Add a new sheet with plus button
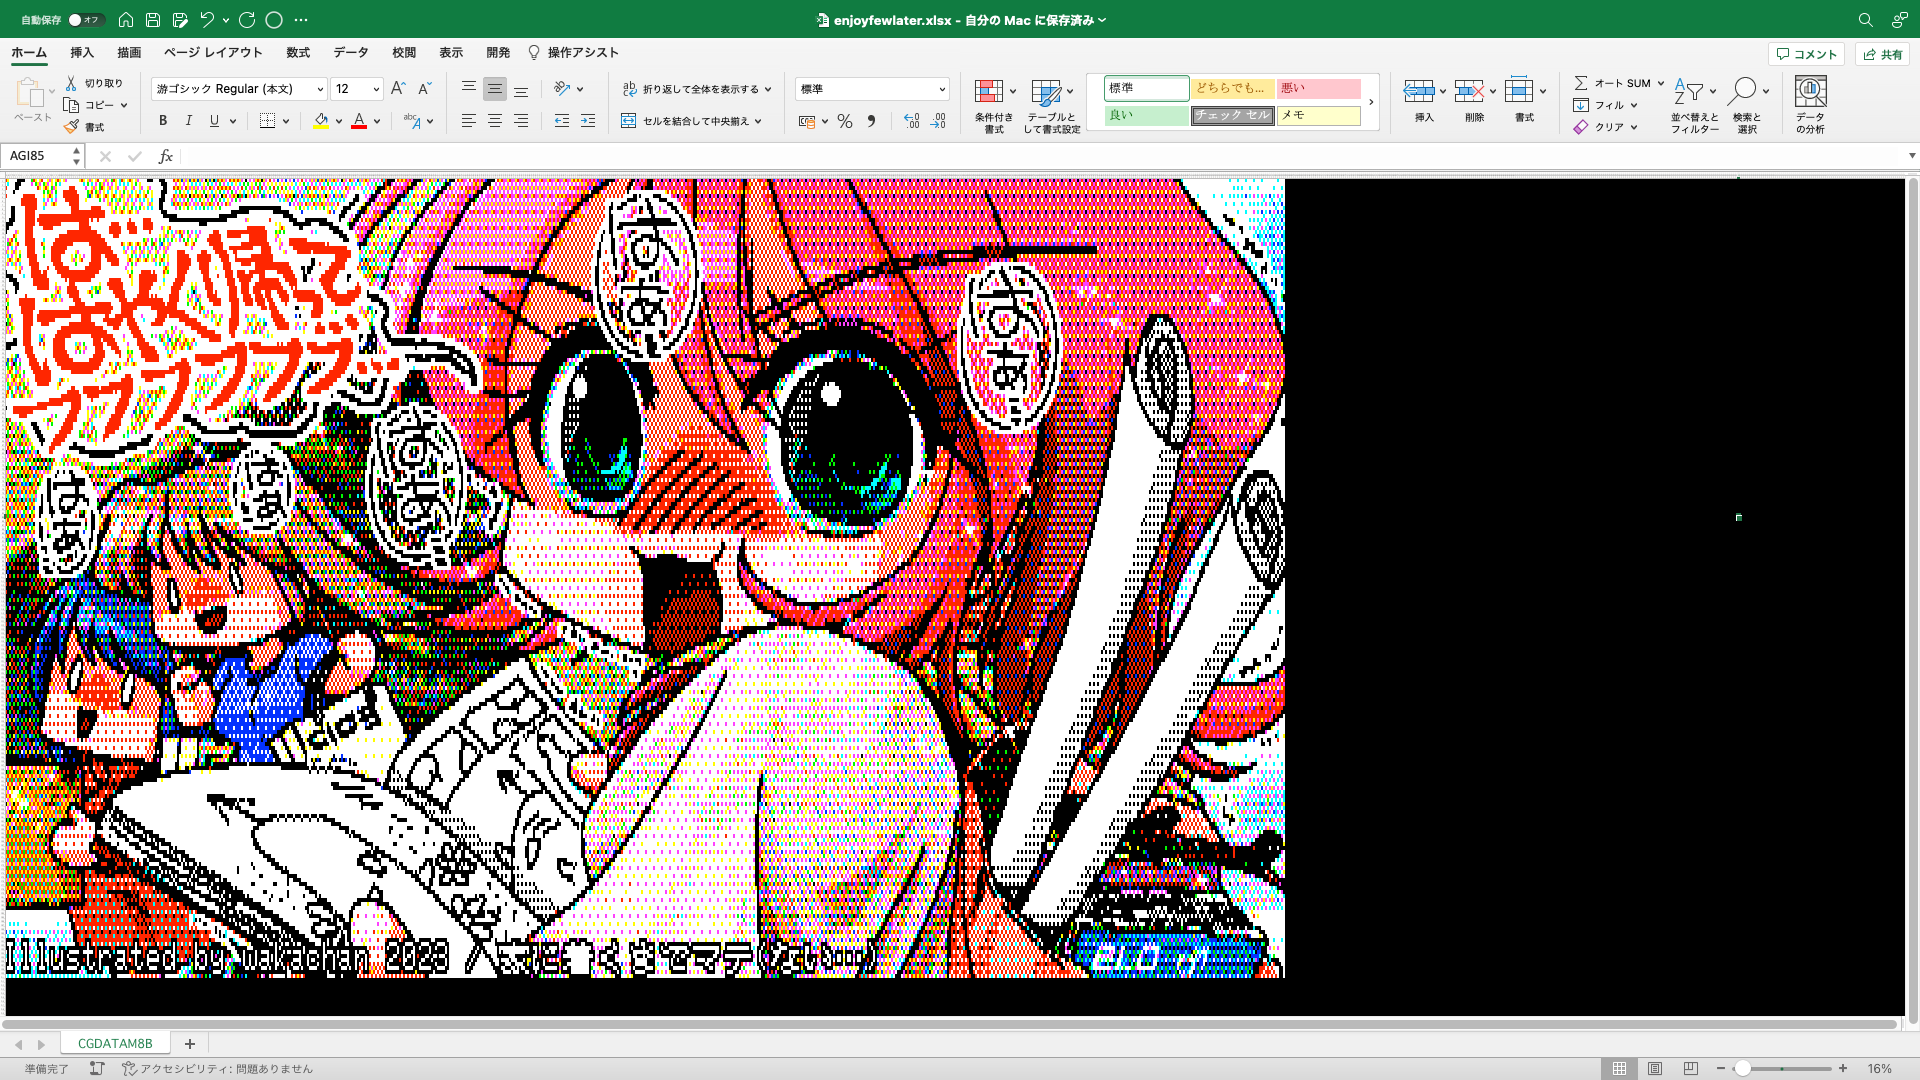The width and height of the screenshot is (1920, 1080). [189, 1043]
